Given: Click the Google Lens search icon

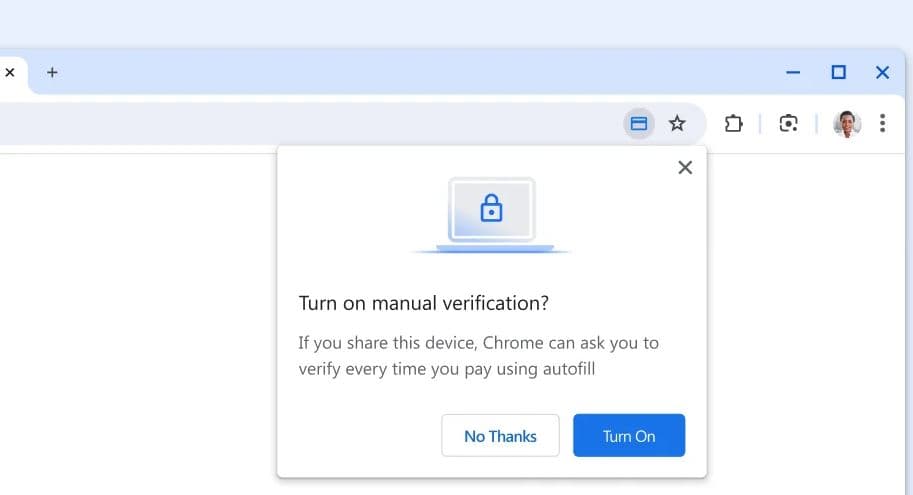Looking at the screenshot, I should pos(788,124).
